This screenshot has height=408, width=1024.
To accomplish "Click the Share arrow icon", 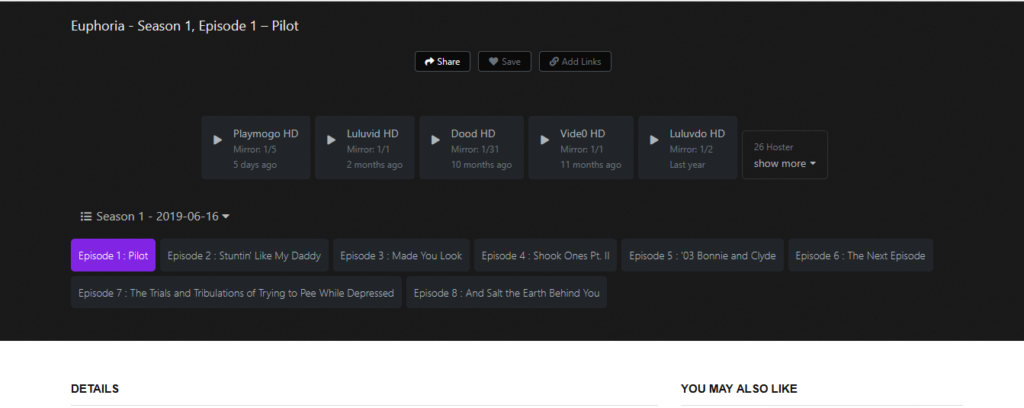I will (x=429, y=62).
